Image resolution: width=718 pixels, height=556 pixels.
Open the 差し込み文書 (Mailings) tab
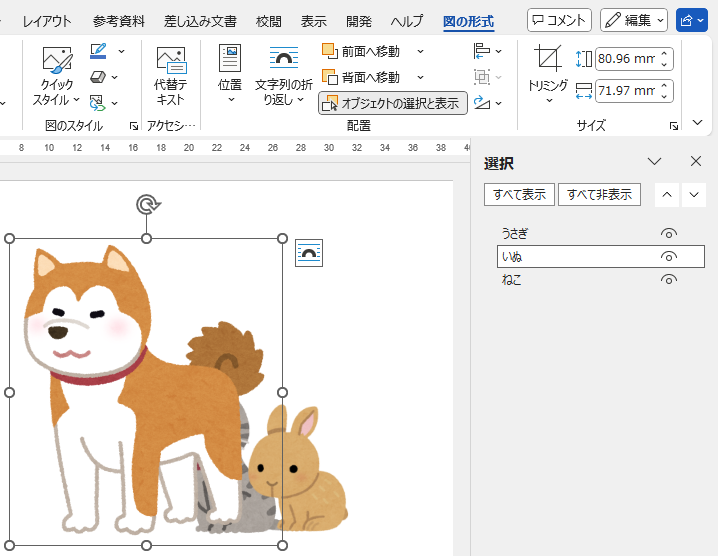(200, 21)
